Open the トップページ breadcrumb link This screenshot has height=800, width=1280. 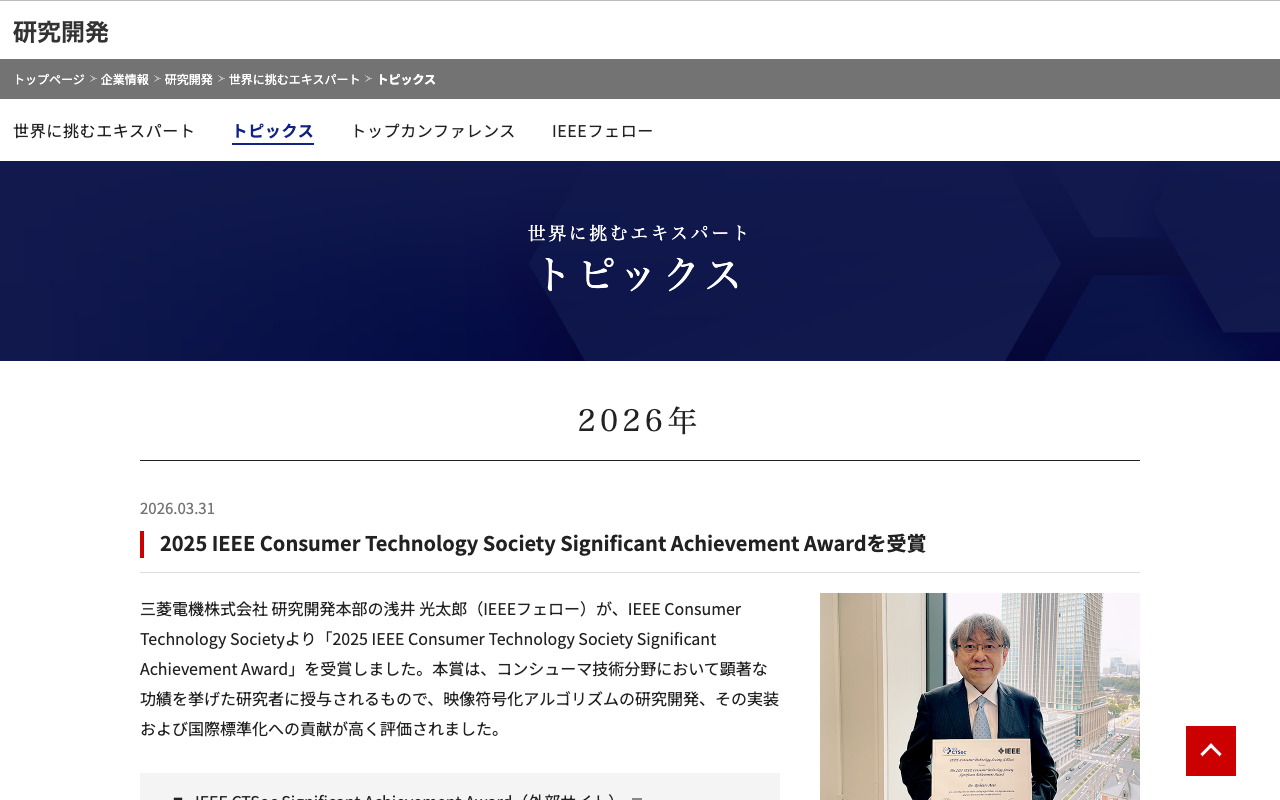pos(49,79)
